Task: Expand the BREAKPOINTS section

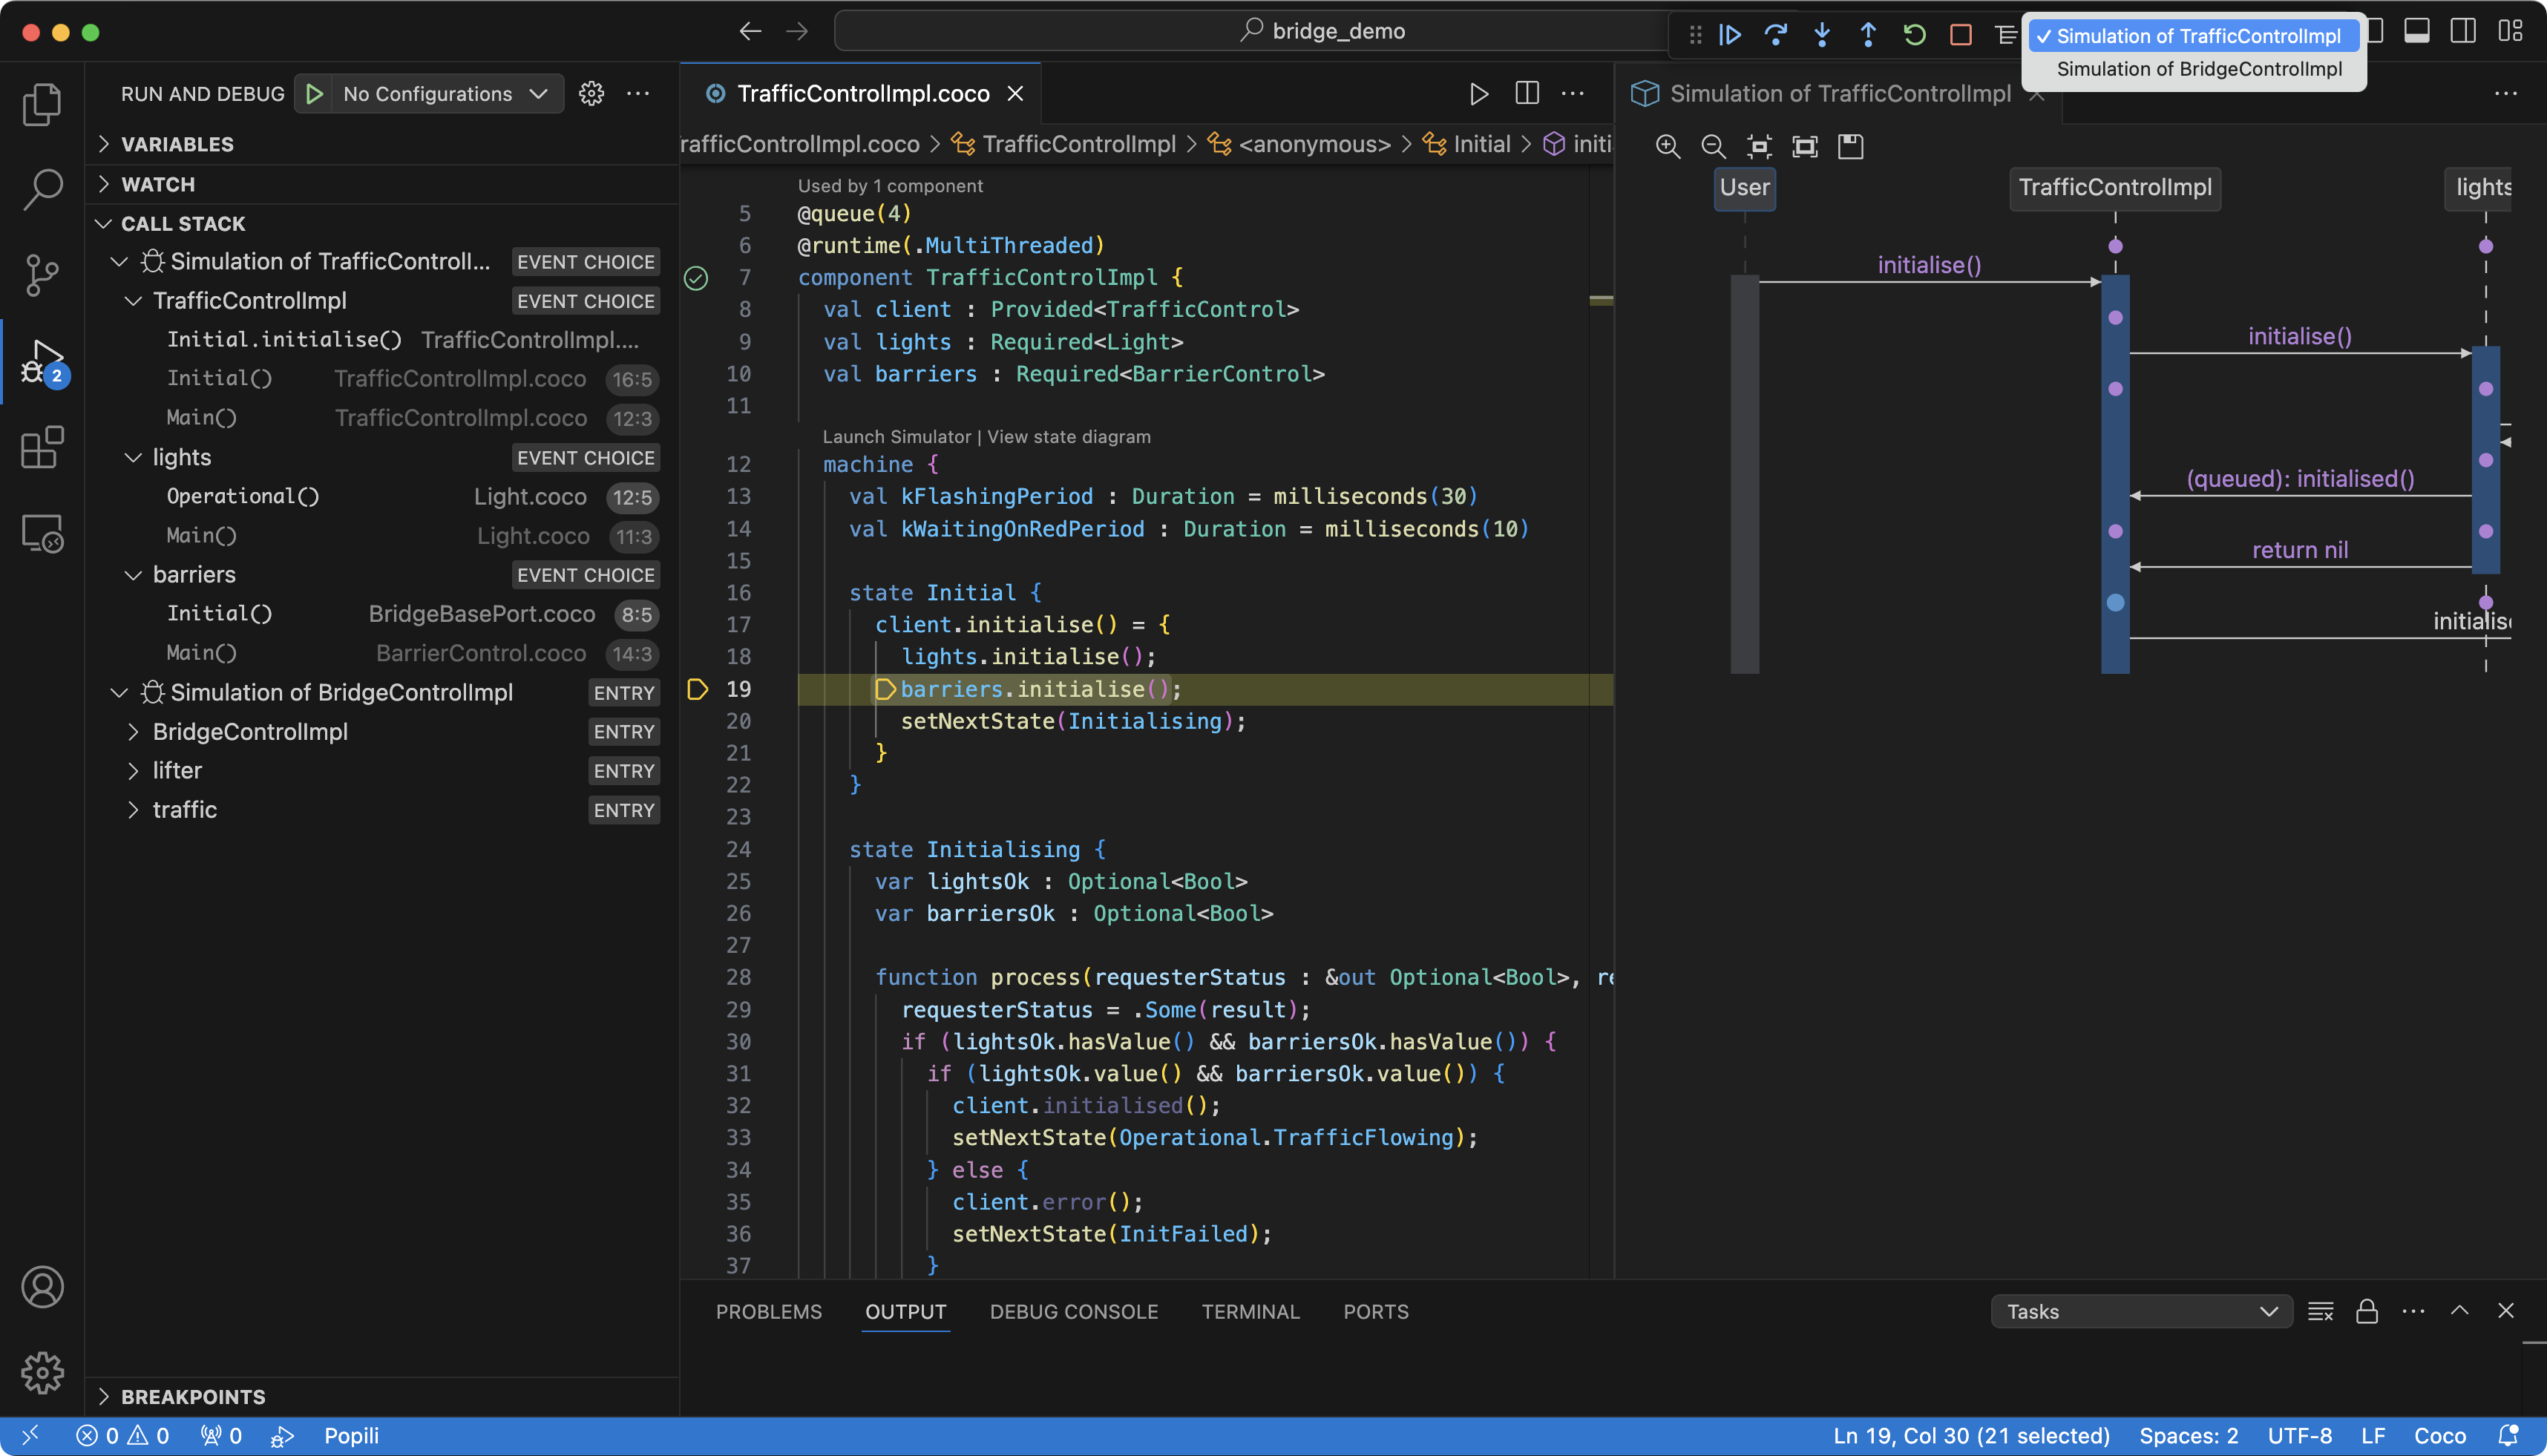Action: click(193, 1397)
